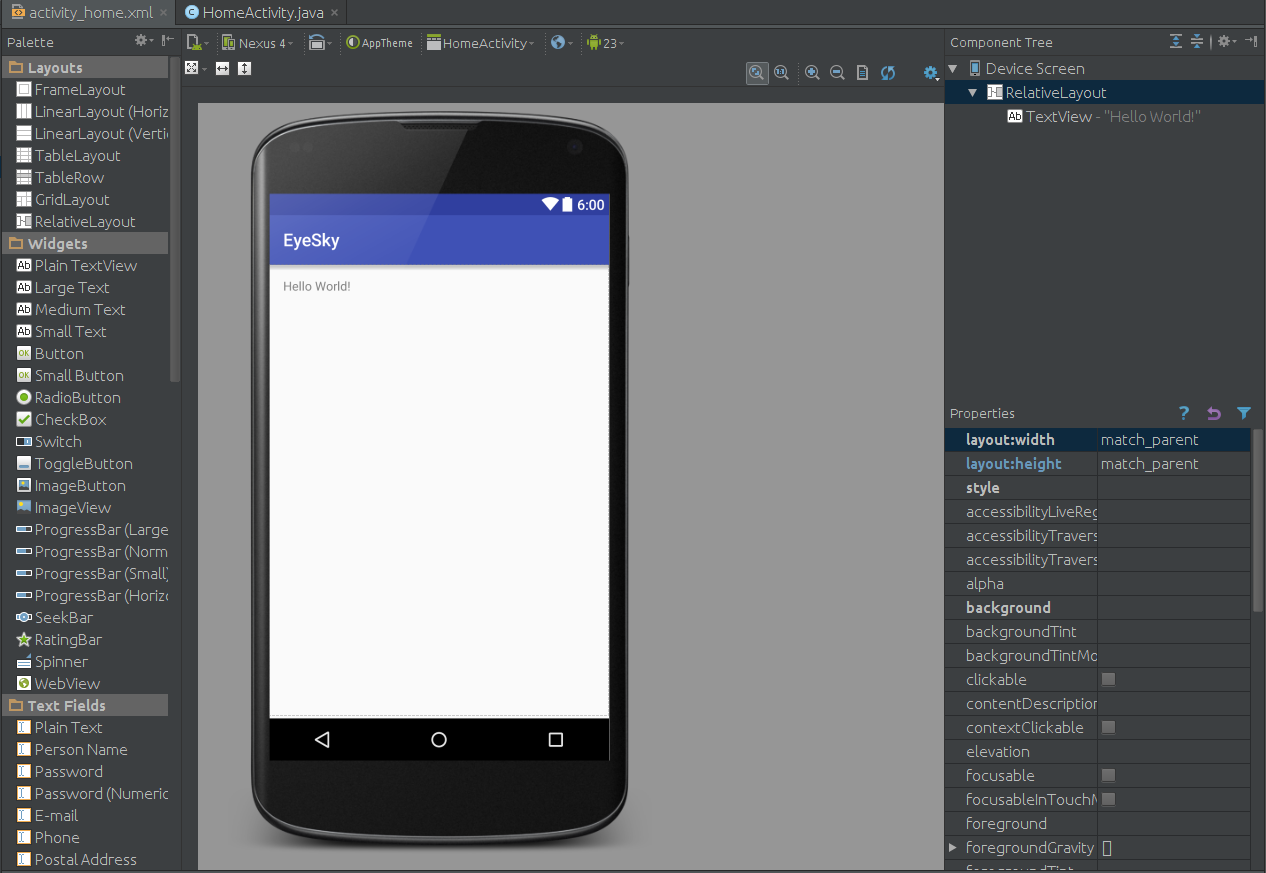Select the AppTheme theme chooser
Screen dimensions: 1266x873
tap(379, 43)
